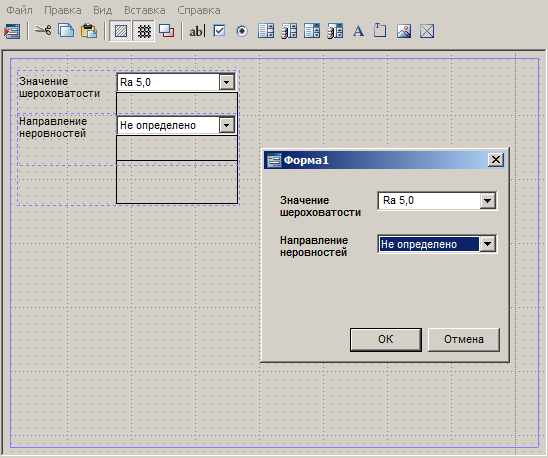Select the Направление неровностей label in designer
This screenshot has width=548, height=458.
click(53, 127)
